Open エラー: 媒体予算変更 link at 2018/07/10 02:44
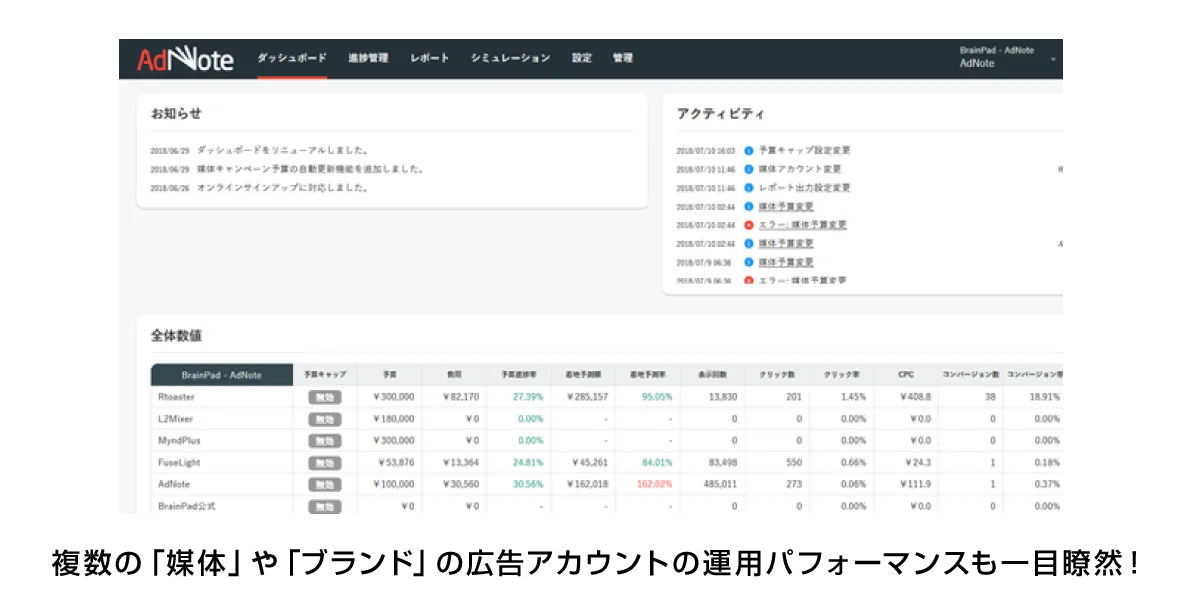 click(803, 225)
